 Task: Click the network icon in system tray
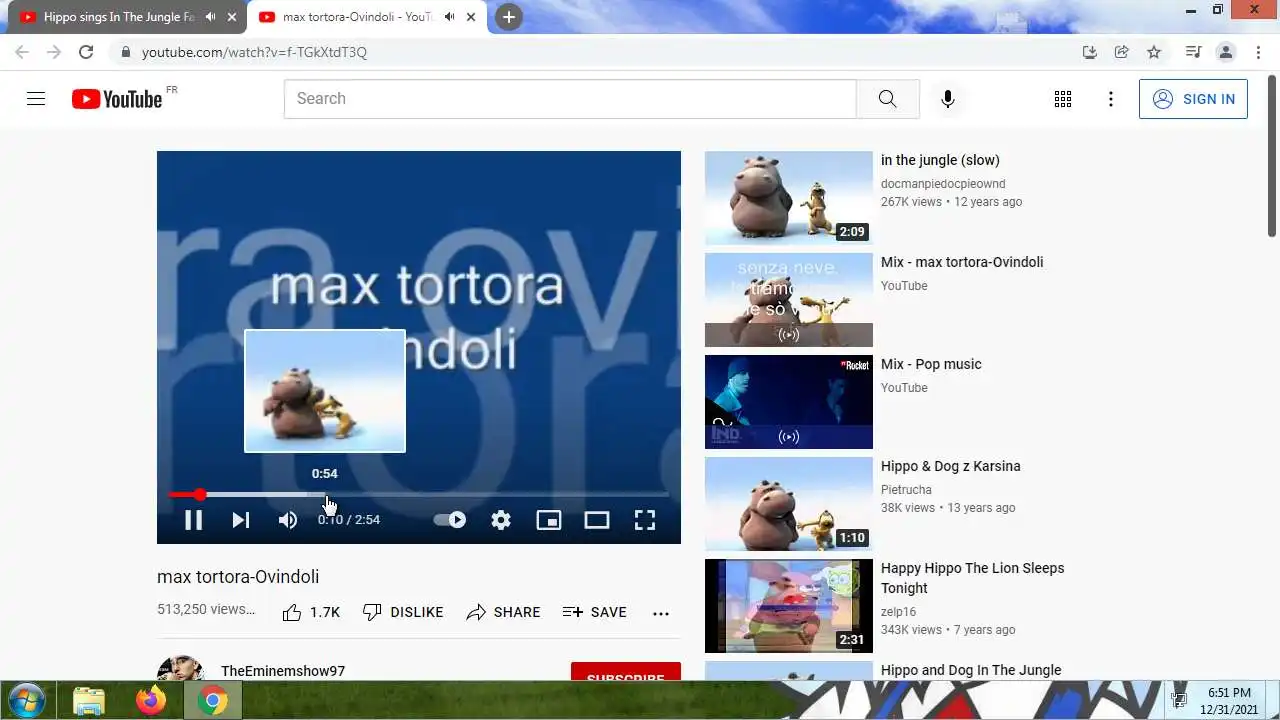[1179, 701]
